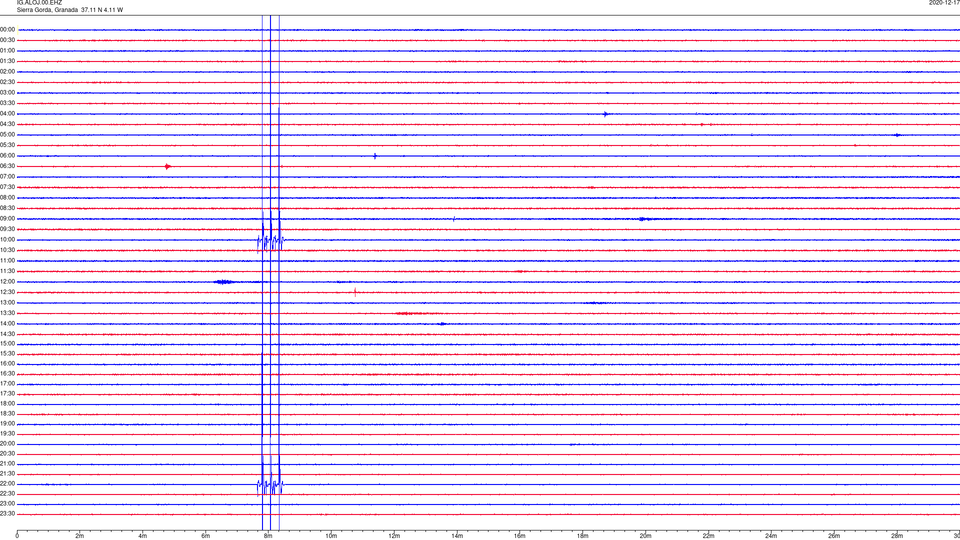The image size is (960, 540).
Task: Click the 2m tick label on time axis
Action: [x=80, y=536]
